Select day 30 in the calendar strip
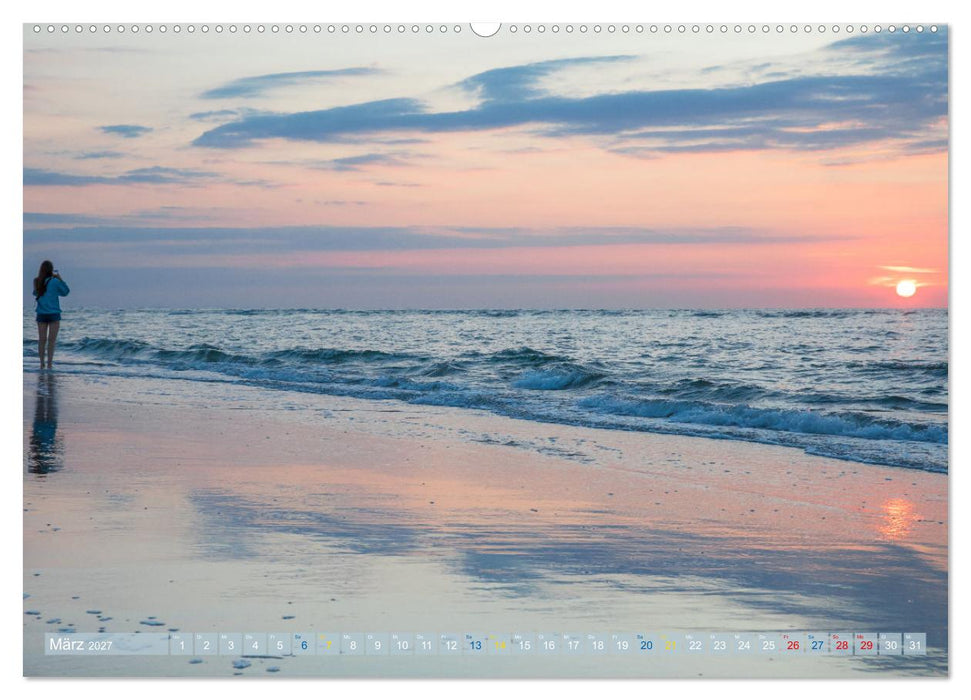Image resolution: width=971 pixels, height=700 pixels. click(891, 644)
